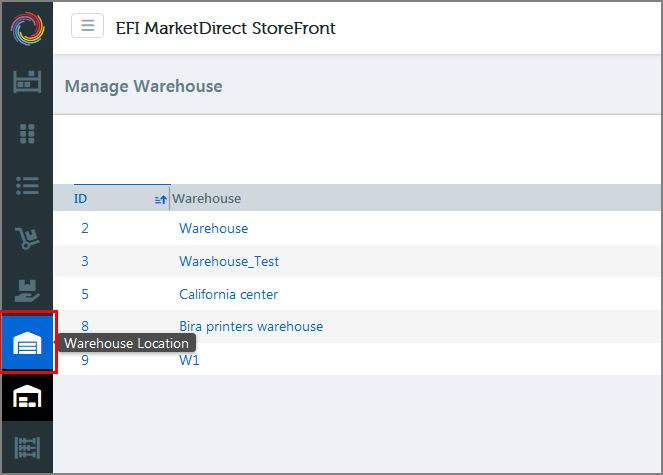
Task: Open the warehouse with boxes sidebar icon
Action: click(27, 396)
